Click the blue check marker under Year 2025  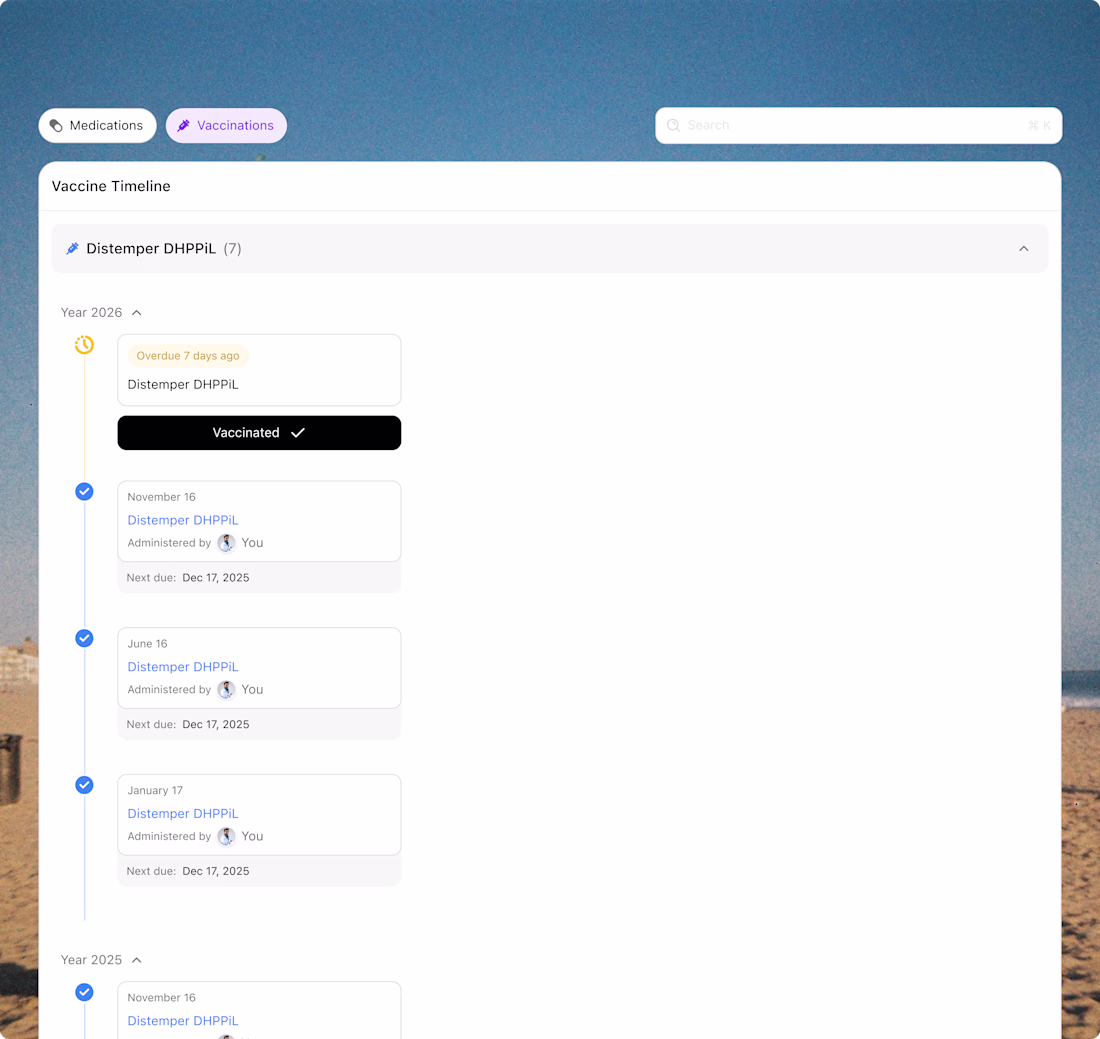tap(84, 992)
